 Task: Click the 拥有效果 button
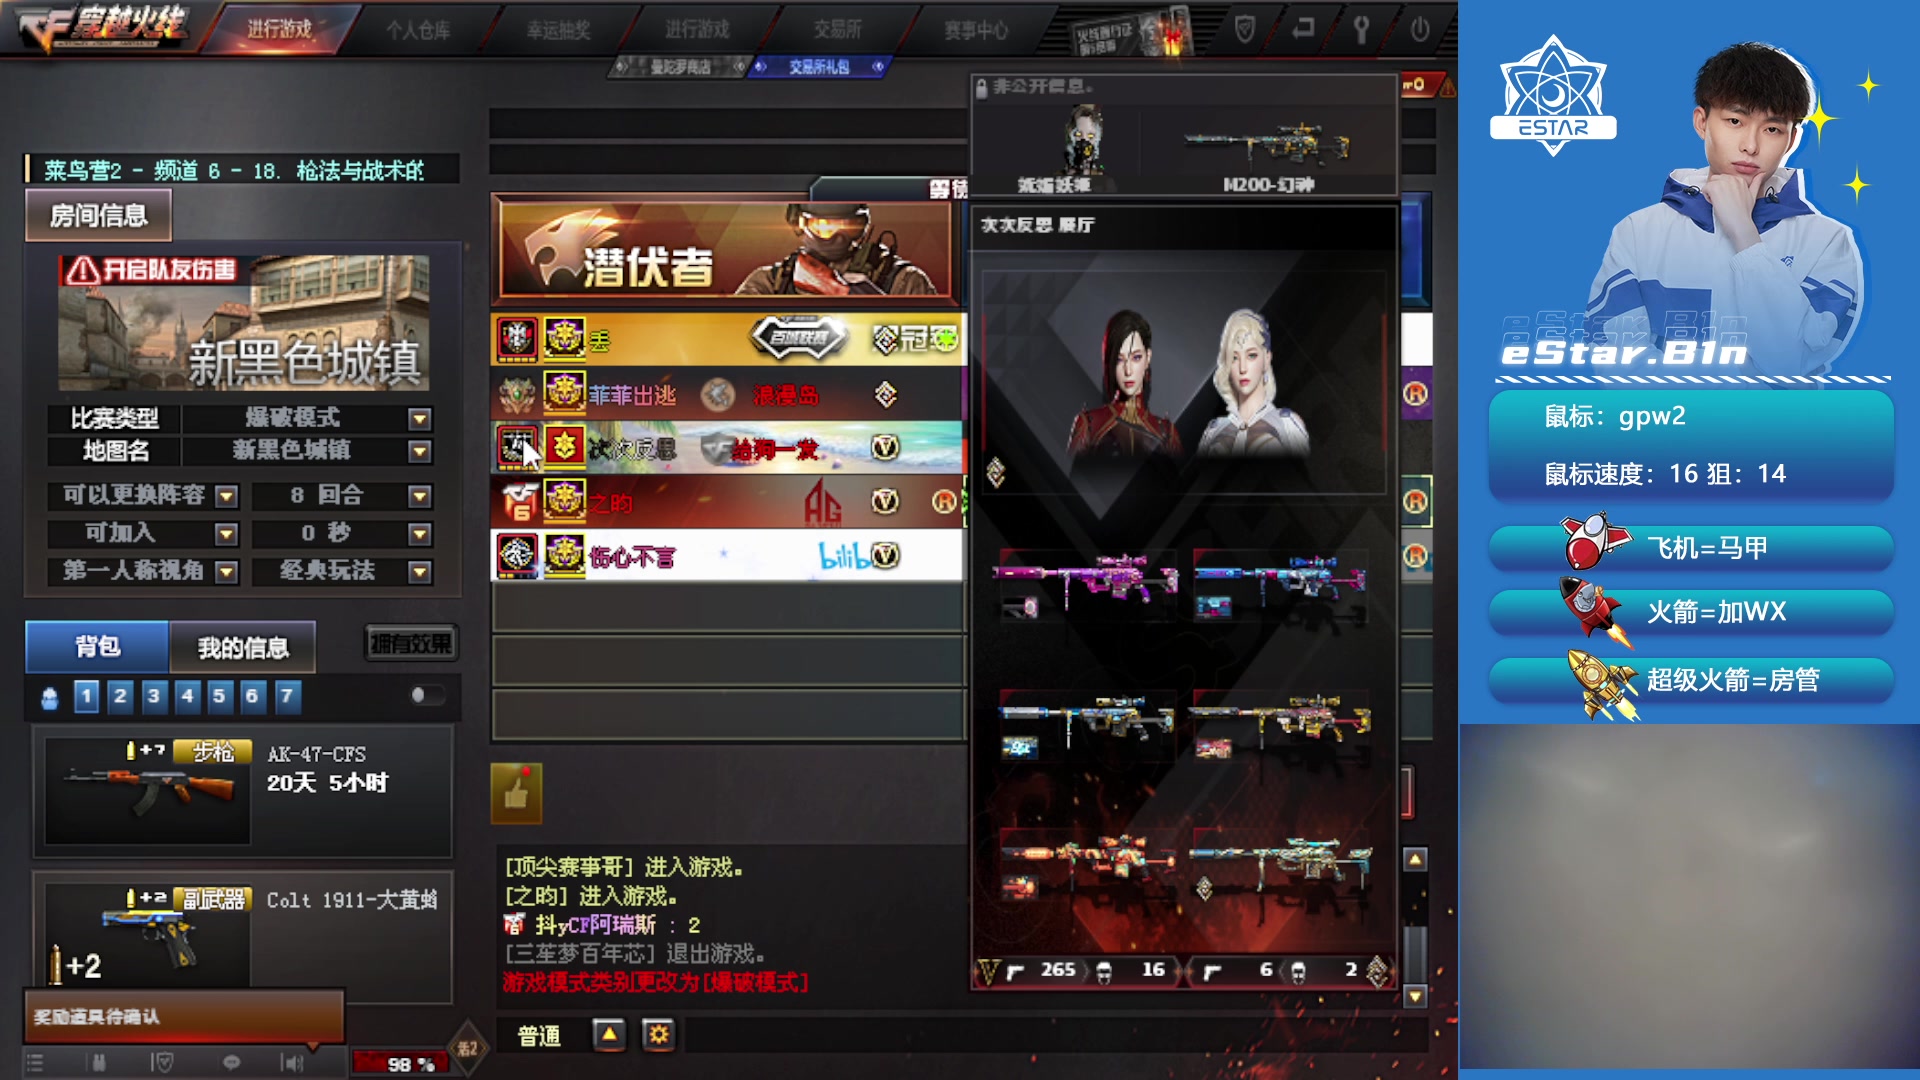pyautogui.click(x=411, y=644)
